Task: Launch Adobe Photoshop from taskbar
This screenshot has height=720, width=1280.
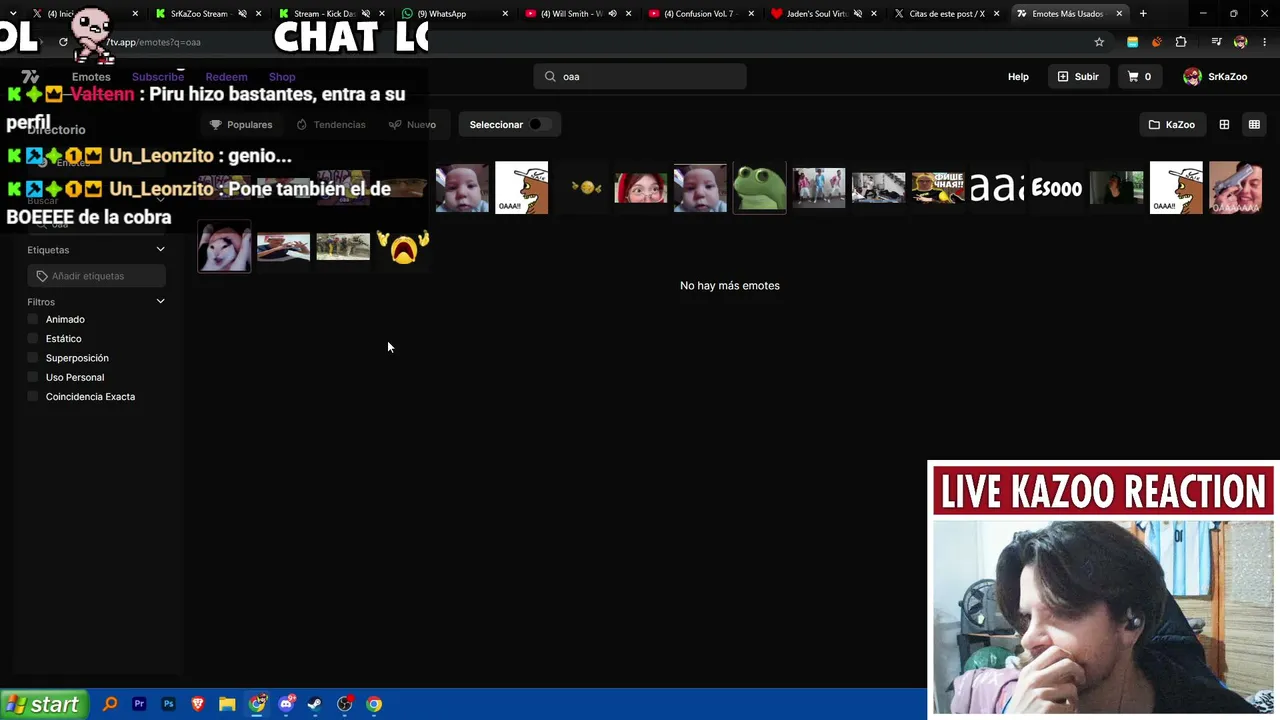Action: click(168, 704)
